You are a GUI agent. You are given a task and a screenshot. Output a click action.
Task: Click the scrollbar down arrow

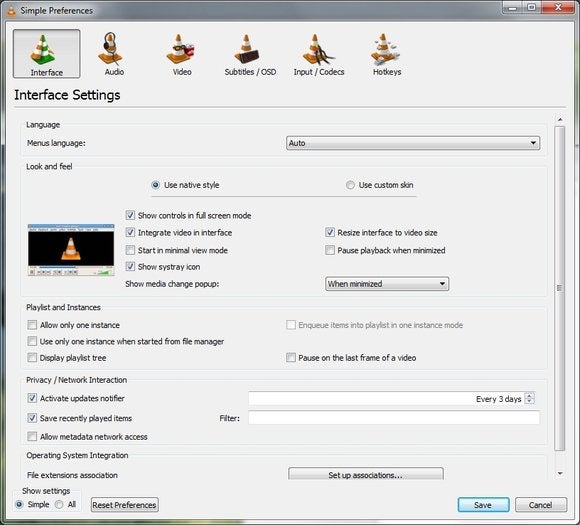560,473
